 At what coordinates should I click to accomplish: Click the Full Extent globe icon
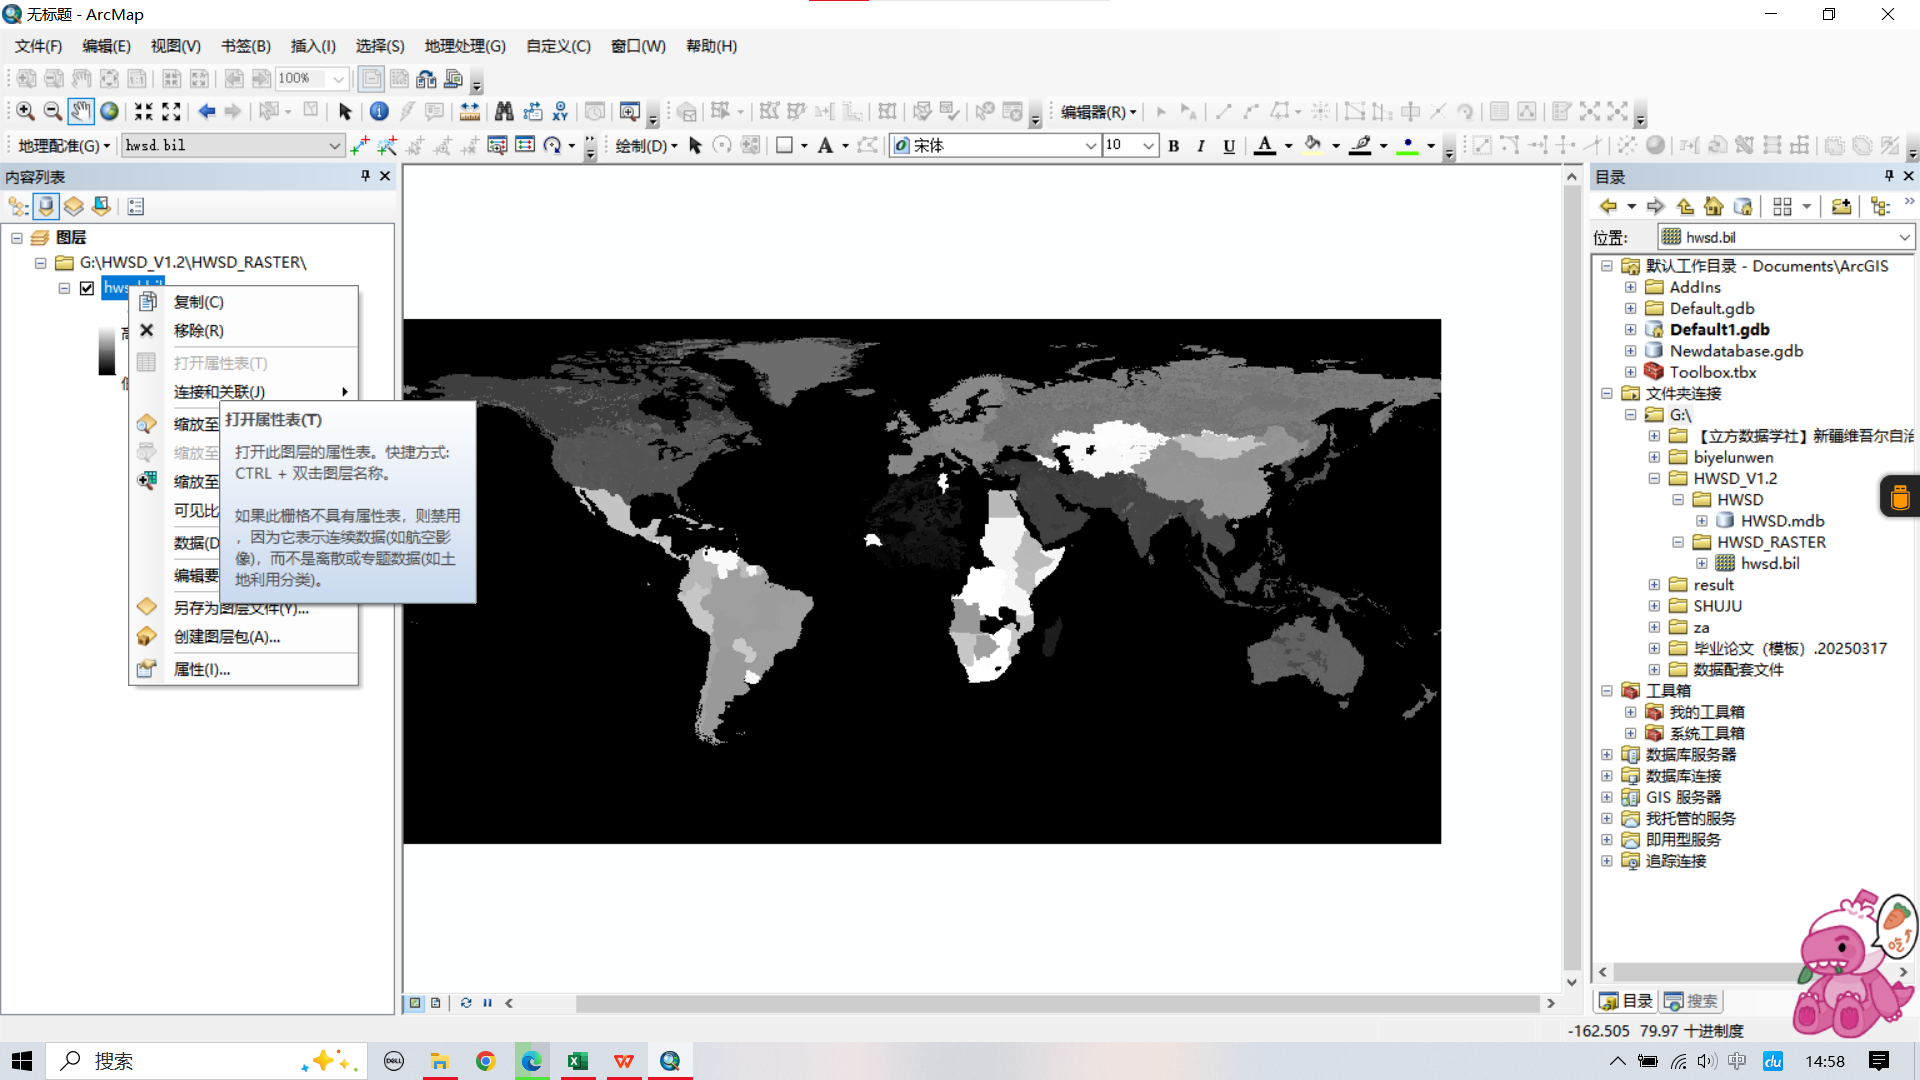[x=109, y=111]
